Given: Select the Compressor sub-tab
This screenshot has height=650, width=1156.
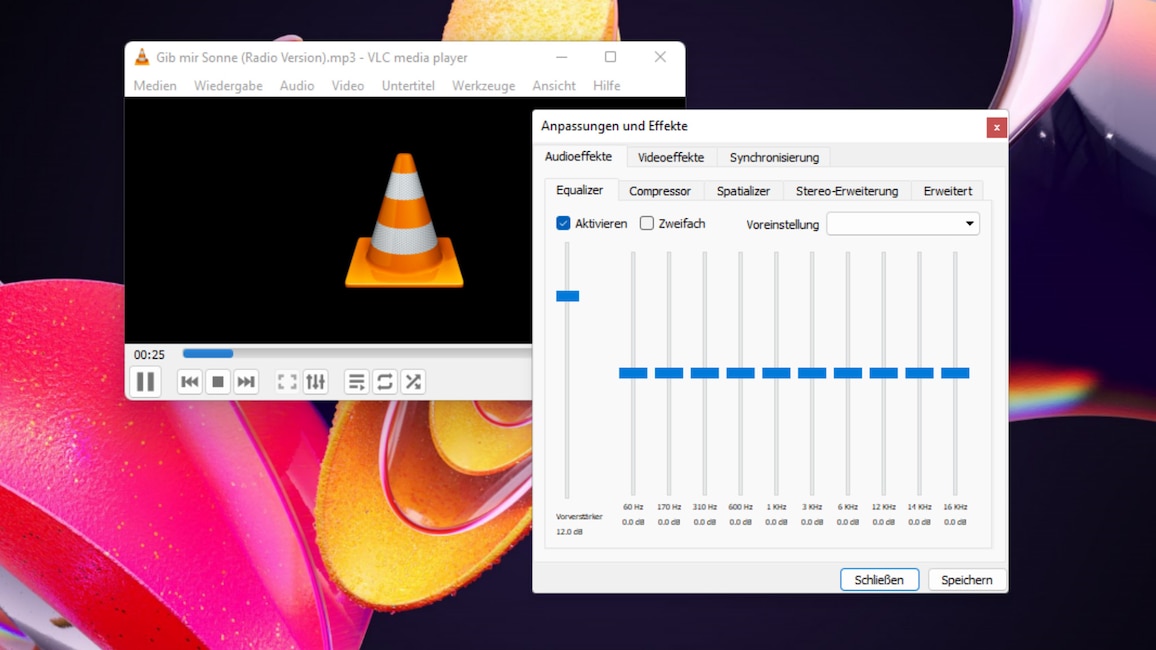Looking at the screenshot, I should click(x=660, y=191).
